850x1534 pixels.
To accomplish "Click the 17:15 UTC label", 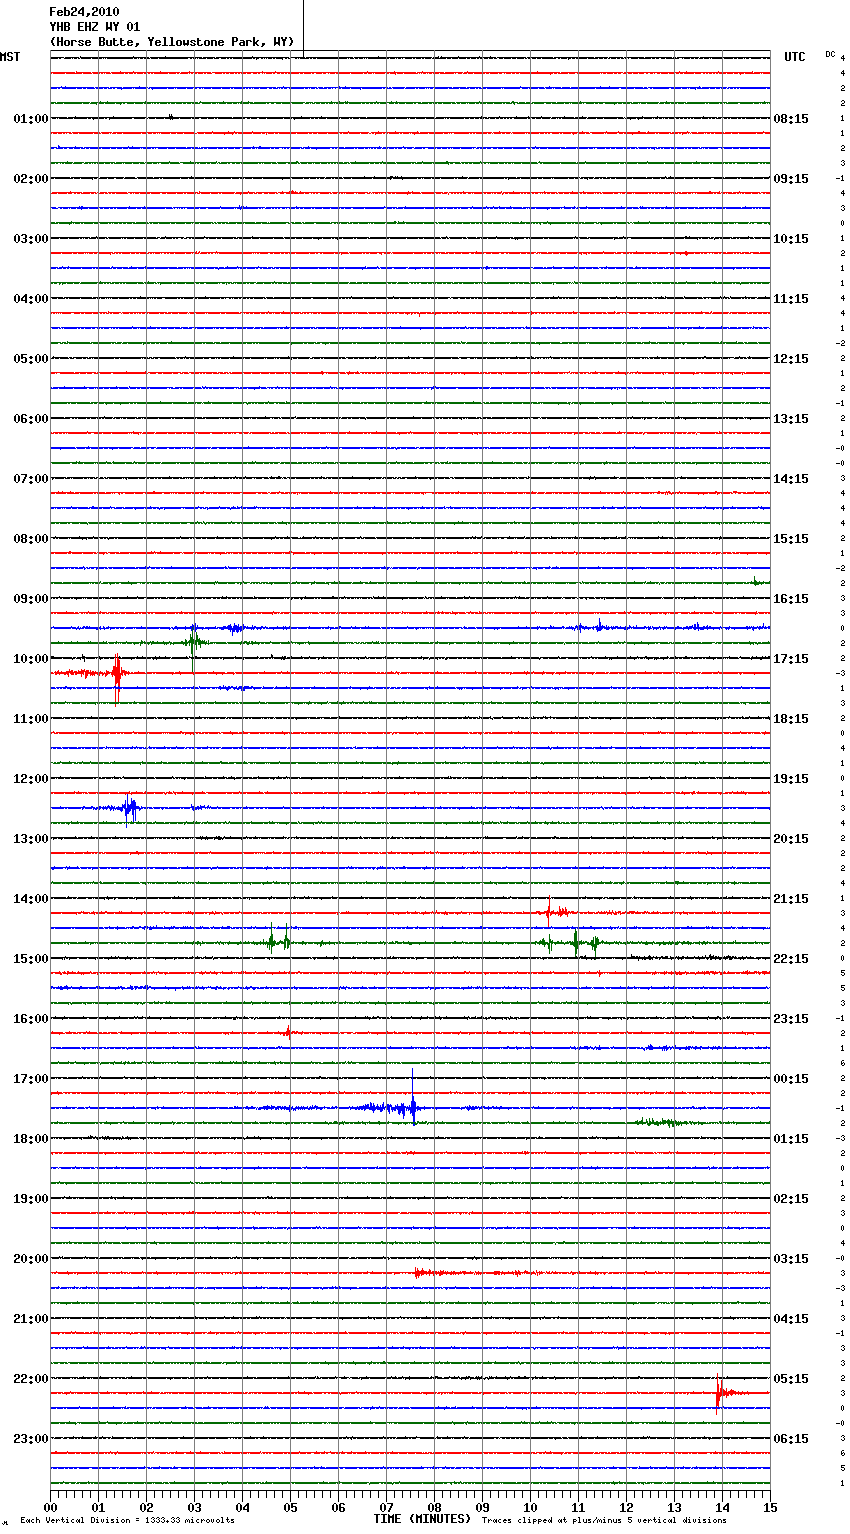I will tap(791, 659).
